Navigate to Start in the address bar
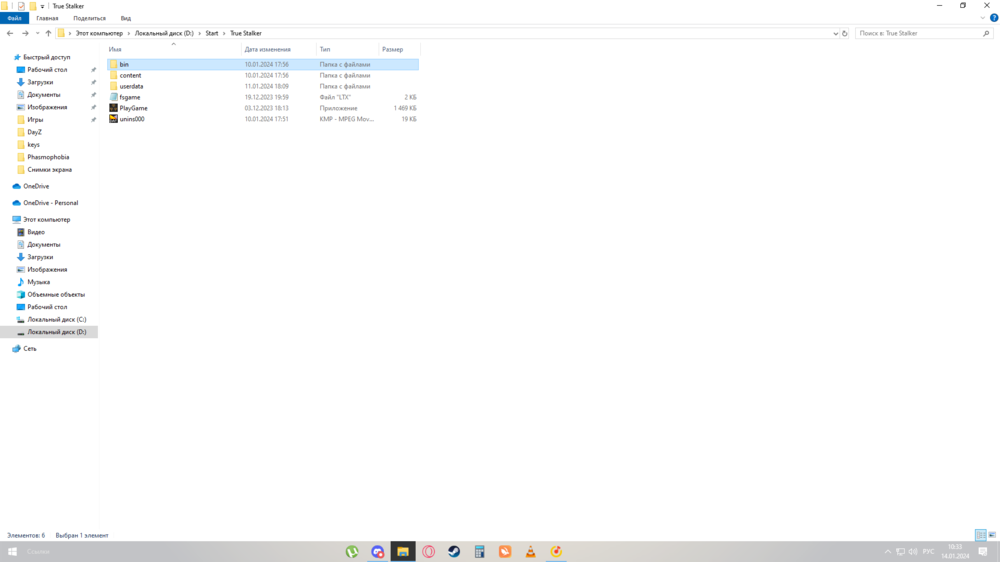This screenshot has height=562, width=1000. [212, 33]
